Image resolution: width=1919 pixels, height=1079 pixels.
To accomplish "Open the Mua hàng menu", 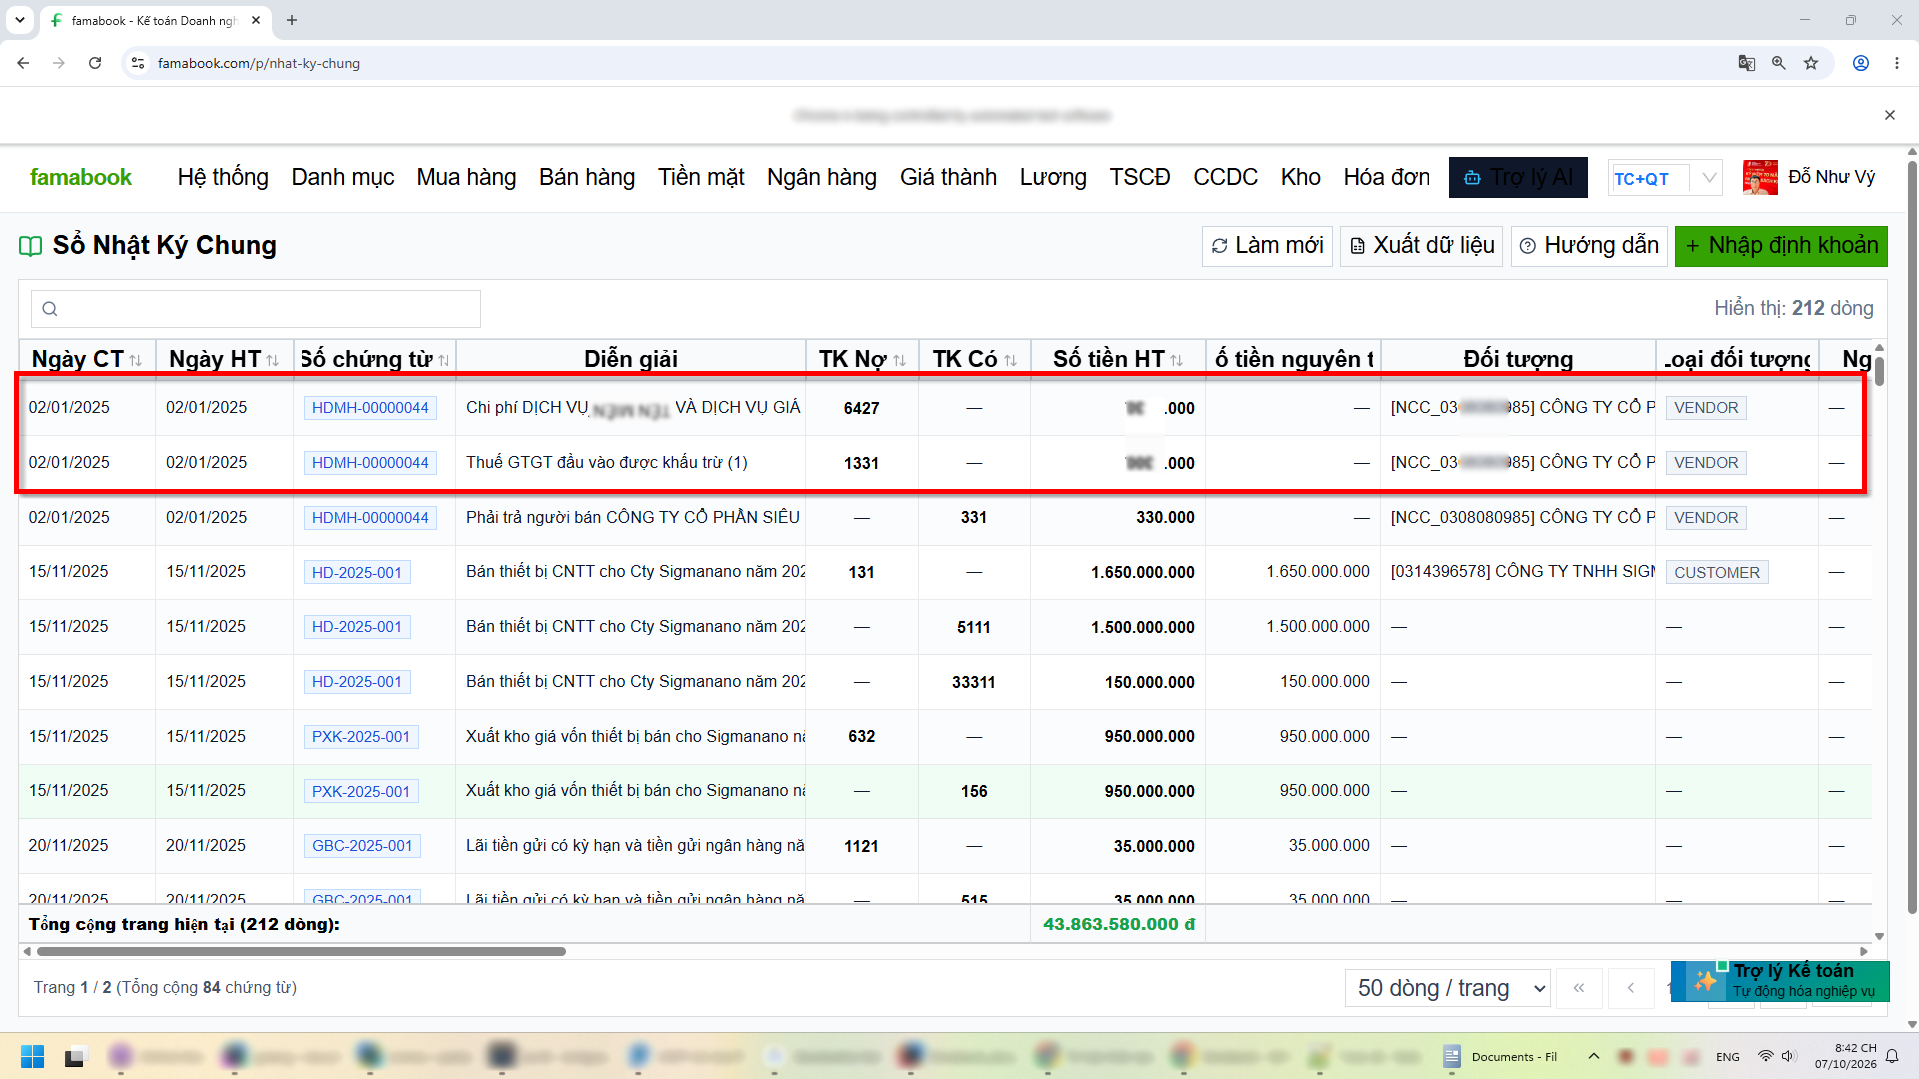I will 466,177.
